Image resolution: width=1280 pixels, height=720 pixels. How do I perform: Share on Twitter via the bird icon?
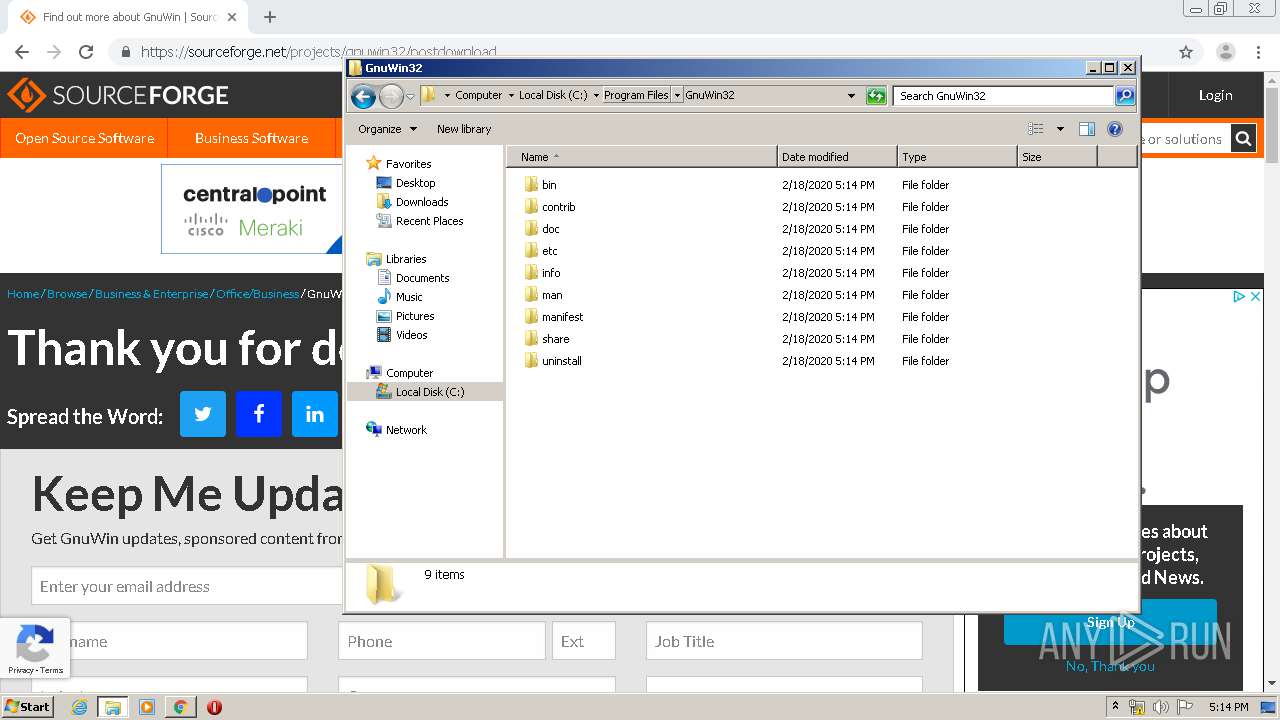[203, 414]
